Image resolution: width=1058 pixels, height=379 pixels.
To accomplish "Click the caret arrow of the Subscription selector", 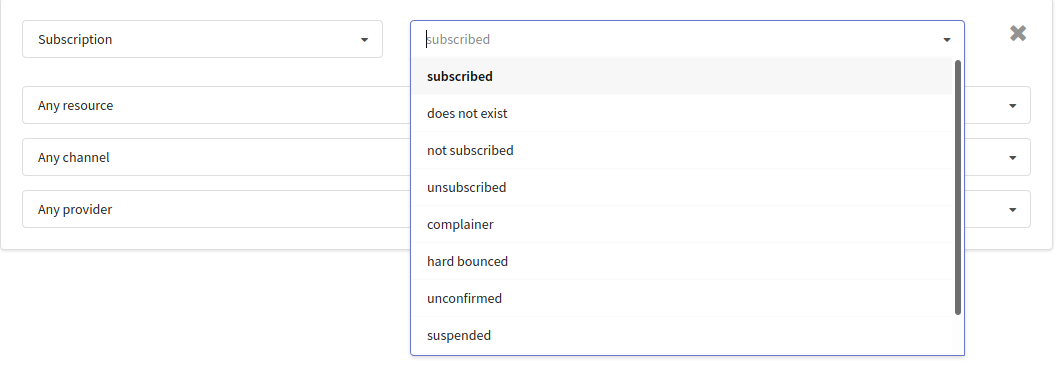I will (x=364, y=40).
